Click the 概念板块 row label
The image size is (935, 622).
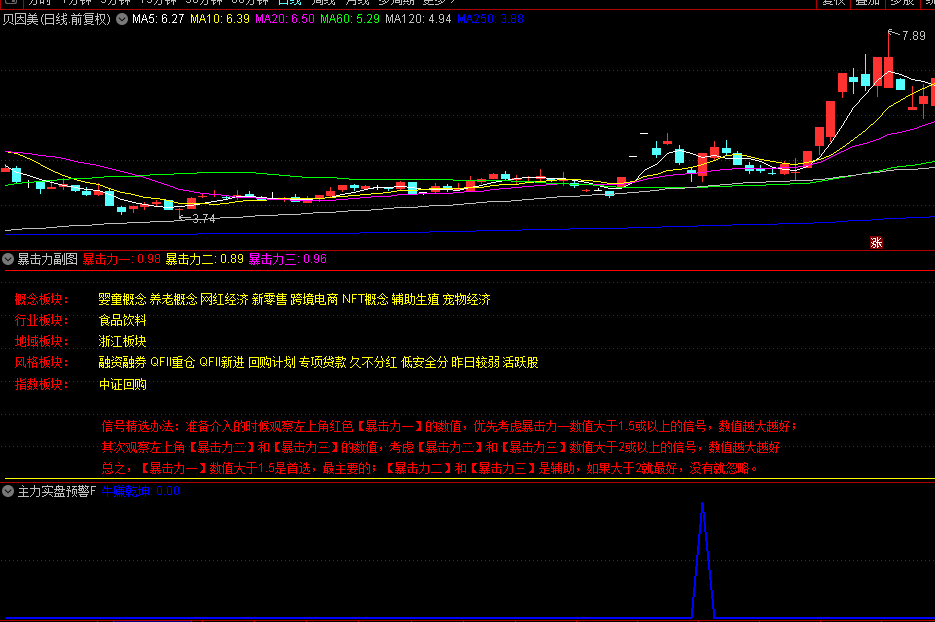41,299
